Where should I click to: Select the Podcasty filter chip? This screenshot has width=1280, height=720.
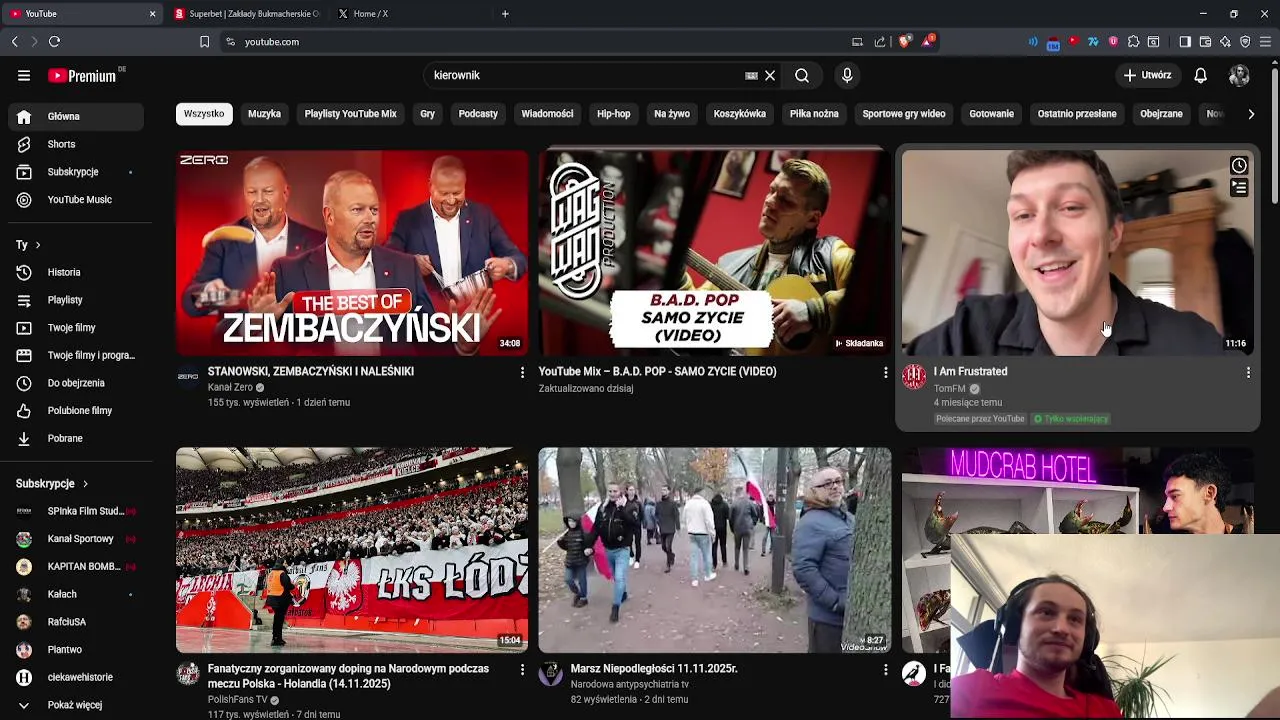pos(478,114)
